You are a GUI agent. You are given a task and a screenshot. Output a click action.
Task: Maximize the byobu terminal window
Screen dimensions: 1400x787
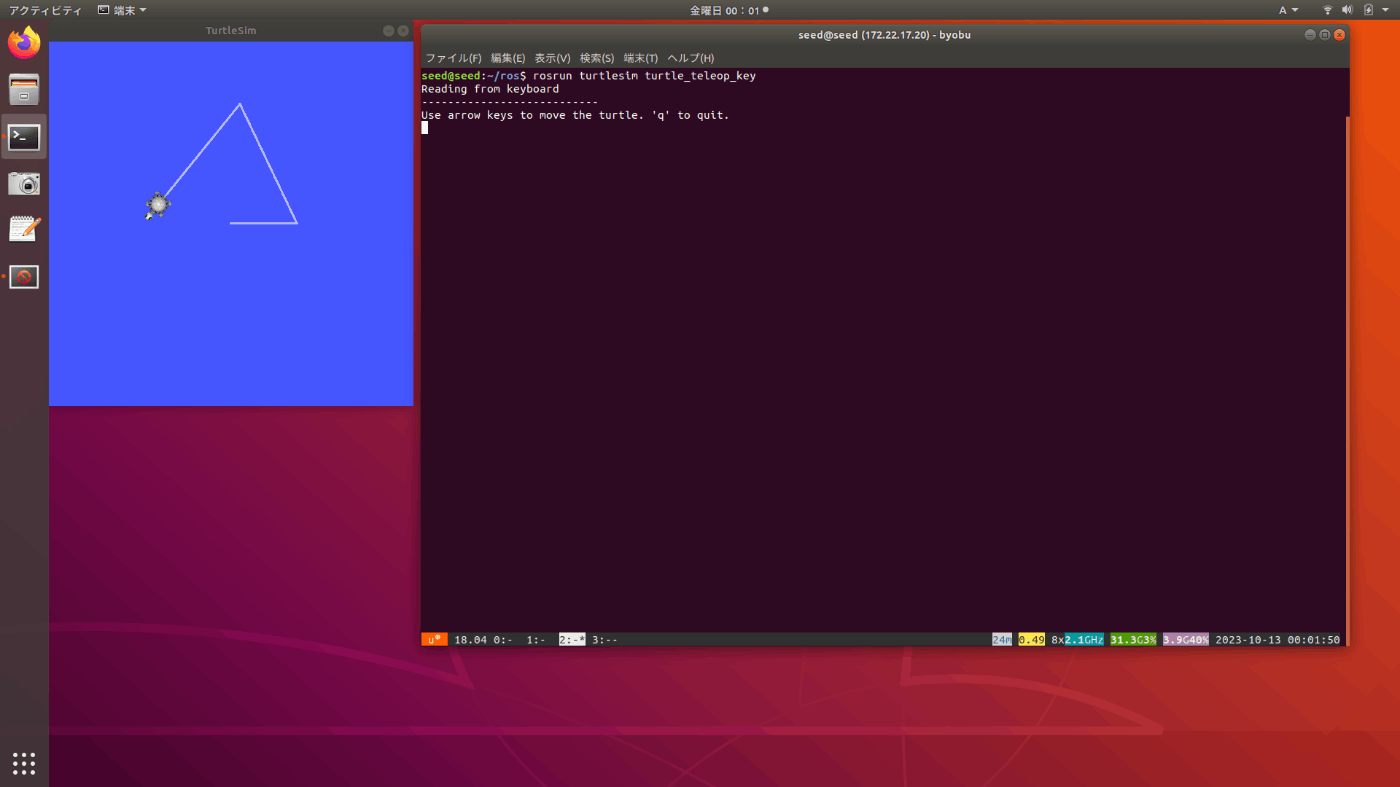1325,35
